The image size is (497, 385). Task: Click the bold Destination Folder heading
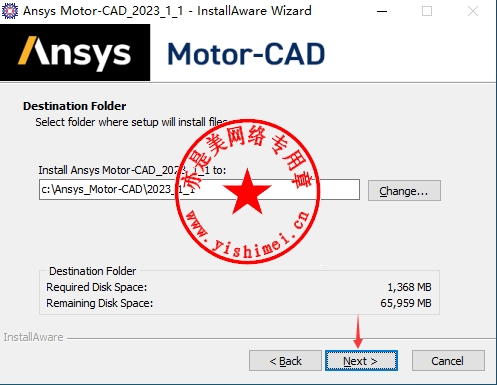click(x=75, y=106)
